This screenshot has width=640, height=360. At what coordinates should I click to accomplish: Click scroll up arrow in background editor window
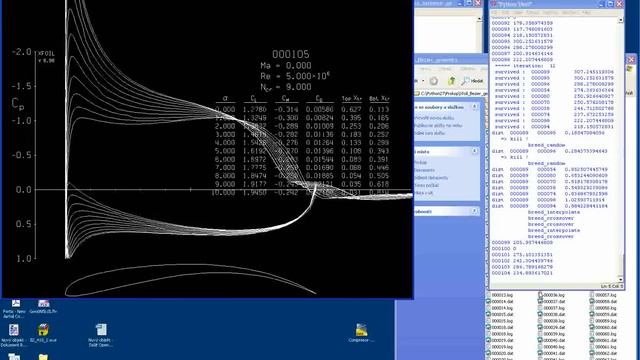tap(480, 19)
